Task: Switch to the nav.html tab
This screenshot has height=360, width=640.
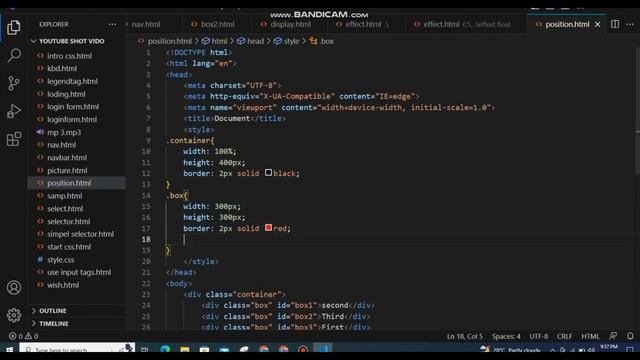Action: [146, 24]
